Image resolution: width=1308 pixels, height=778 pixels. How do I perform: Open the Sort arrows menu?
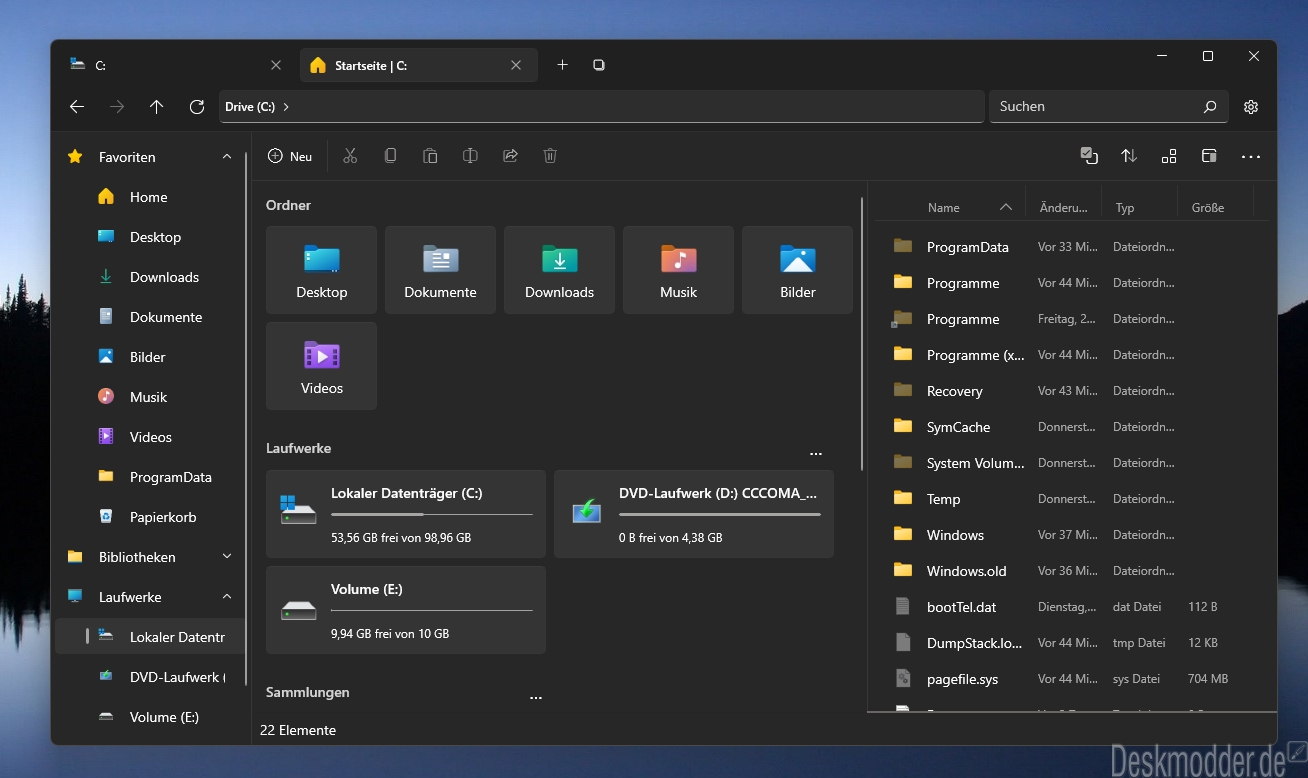1129,156
